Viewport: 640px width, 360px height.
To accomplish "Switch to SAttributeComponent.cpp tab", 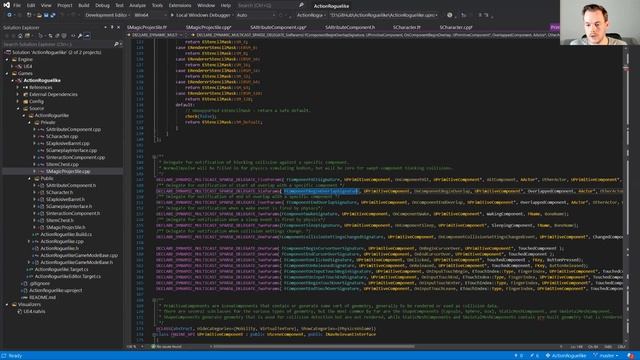I will click(278, 27).
